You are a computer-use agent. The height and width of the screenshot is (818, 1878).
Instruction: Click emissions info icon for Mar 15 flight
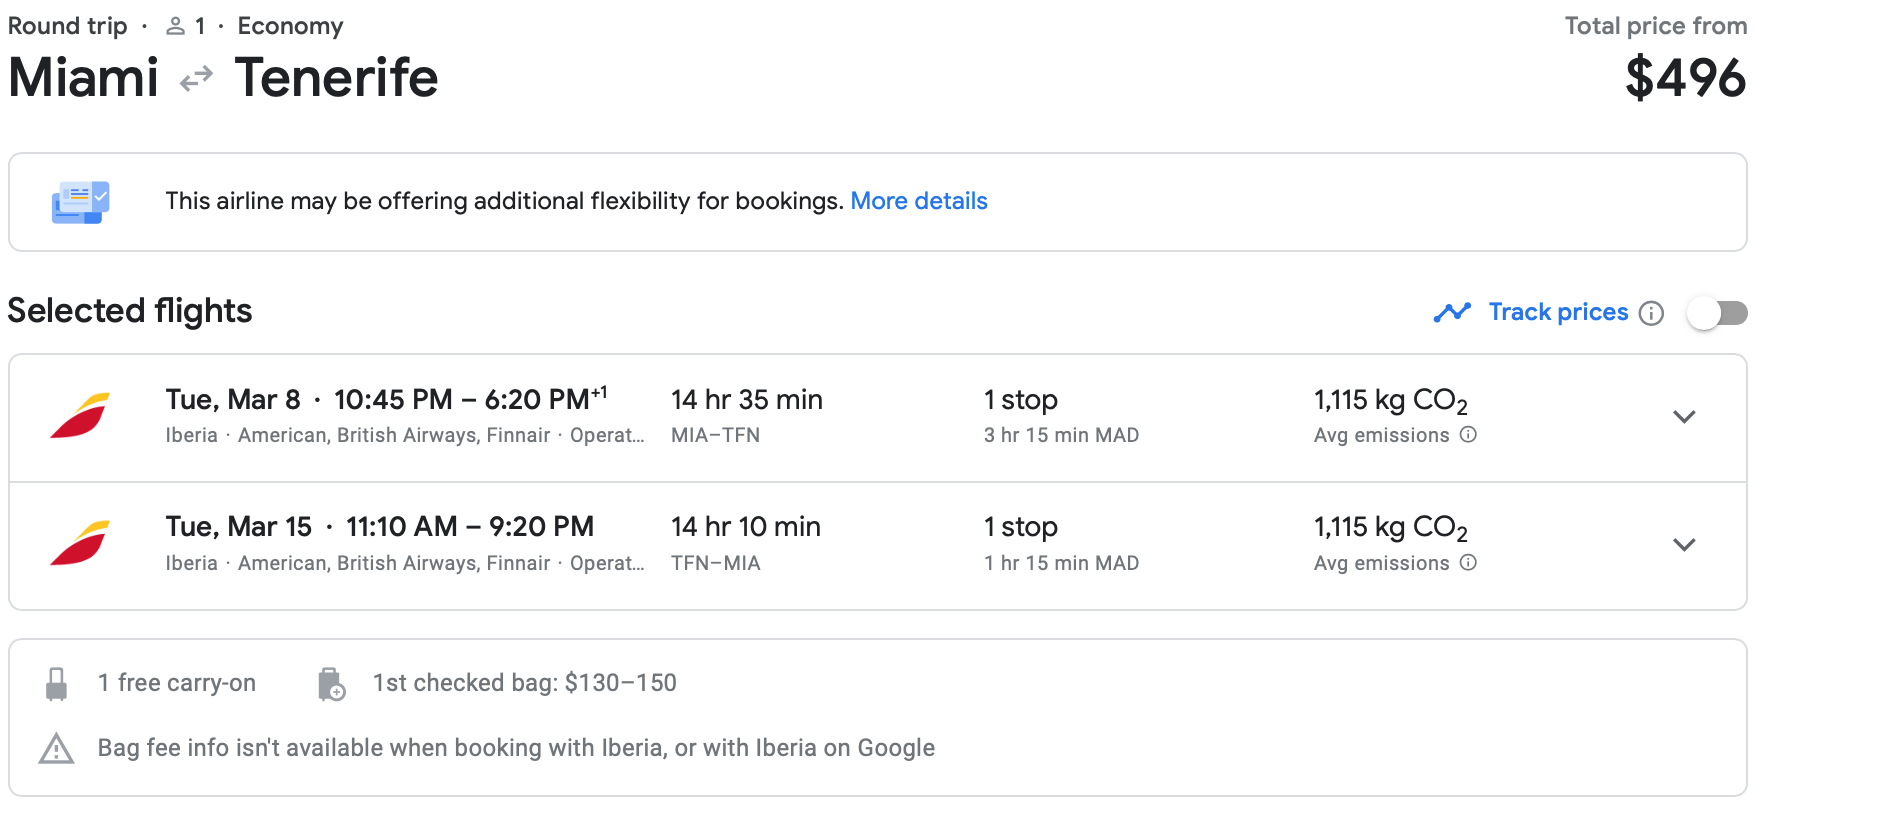coord(1468,563)
